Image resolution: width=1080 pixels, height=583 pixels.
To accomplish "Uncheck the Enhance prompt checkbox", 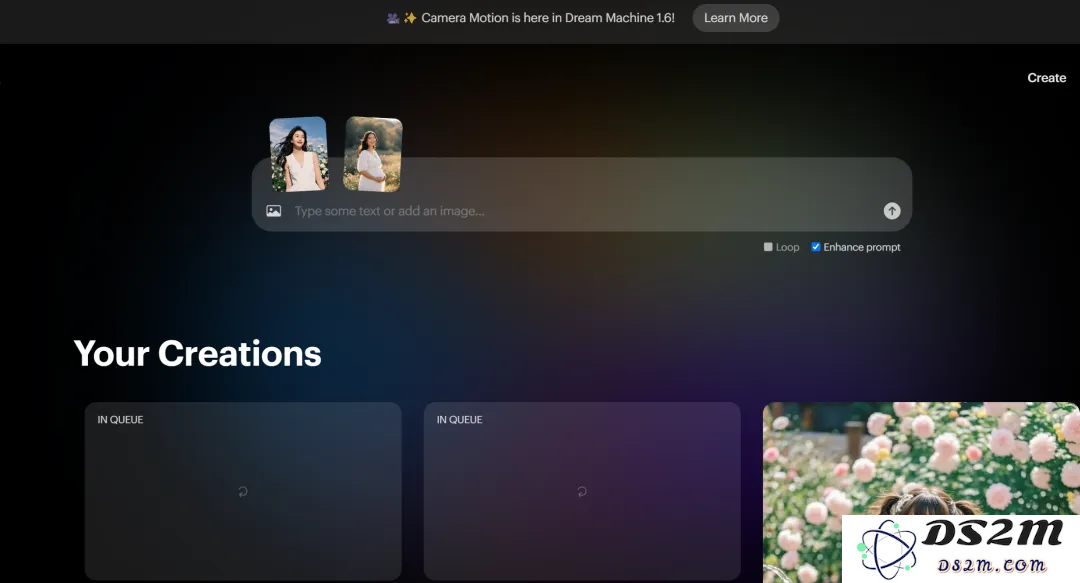I will [816, 247].
